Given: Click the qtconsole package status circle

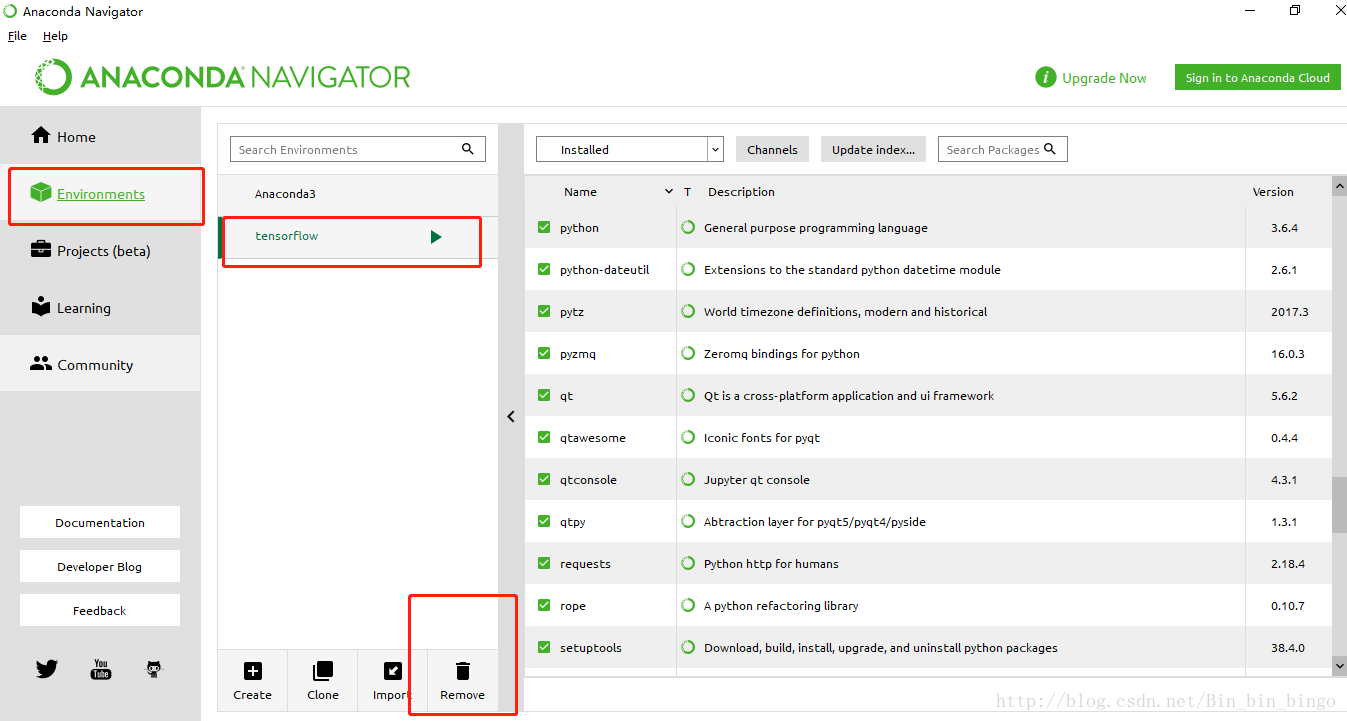Looking at the screenshot, I should (688, 479).
